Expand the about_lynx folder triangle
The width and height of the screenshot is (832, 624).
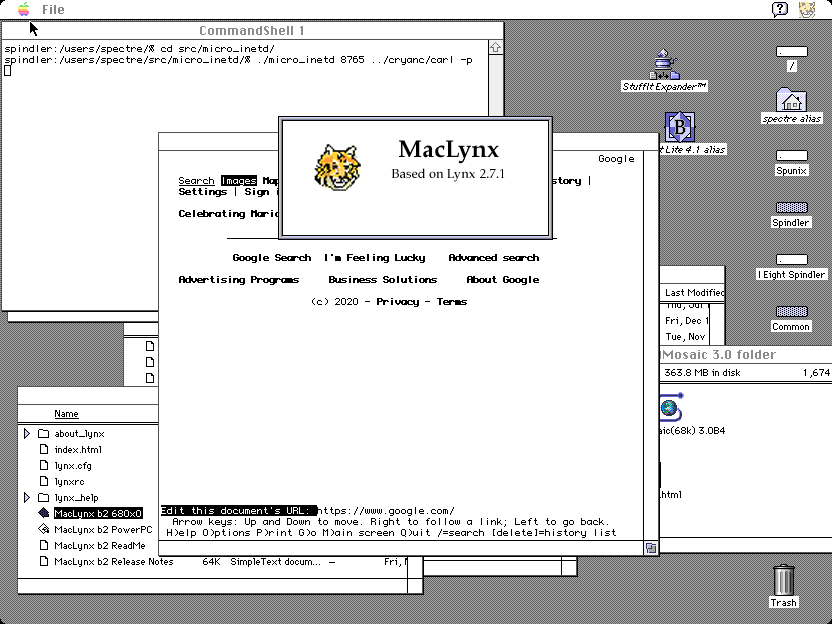(x=27, y=434)
